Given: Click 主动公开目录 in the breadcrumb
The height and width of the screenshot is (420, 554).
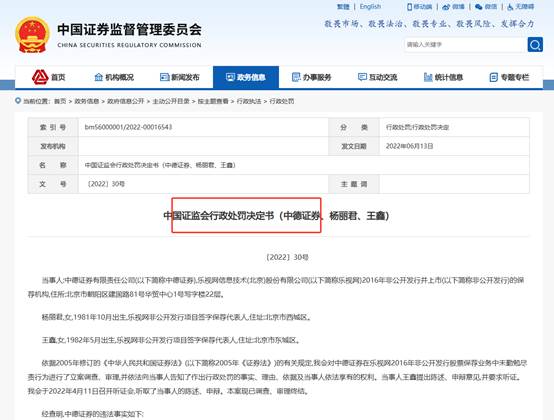Looking at the screenshot, I should click(171, 101).
